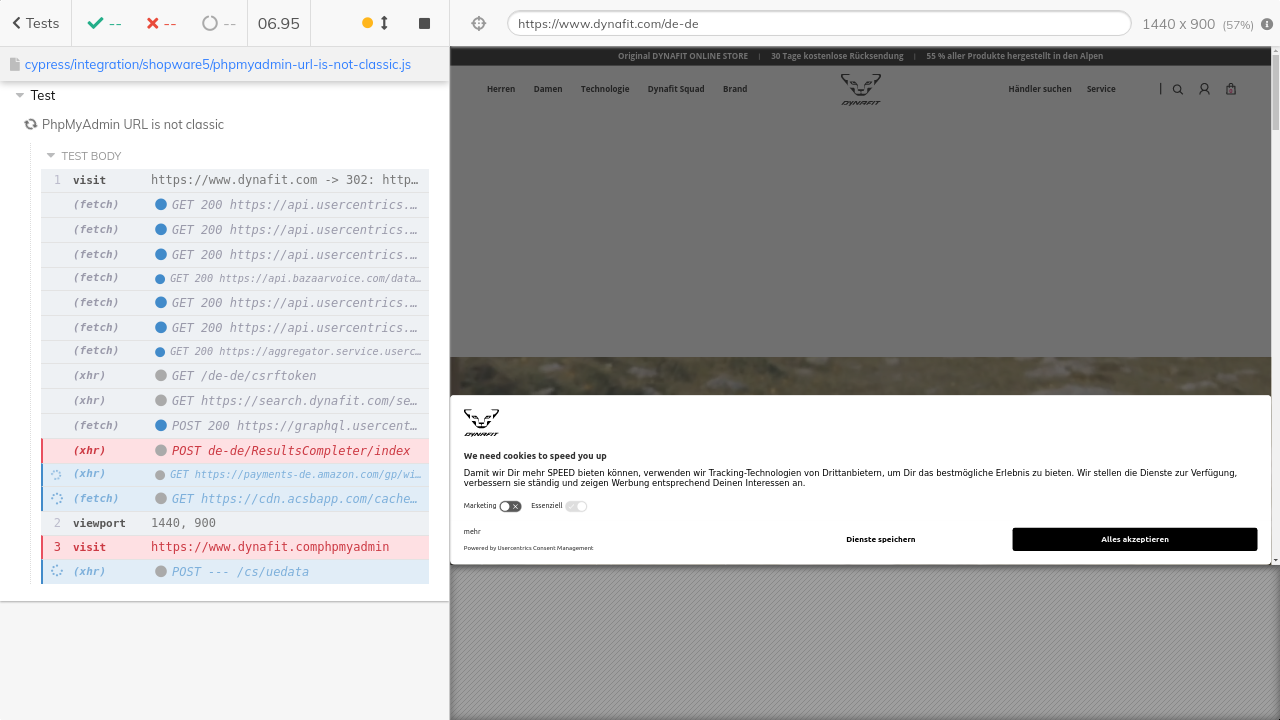Screen dimensions: 1280x720
Task: Click the Alles akzeptieren button
Action: point(1134,539)
